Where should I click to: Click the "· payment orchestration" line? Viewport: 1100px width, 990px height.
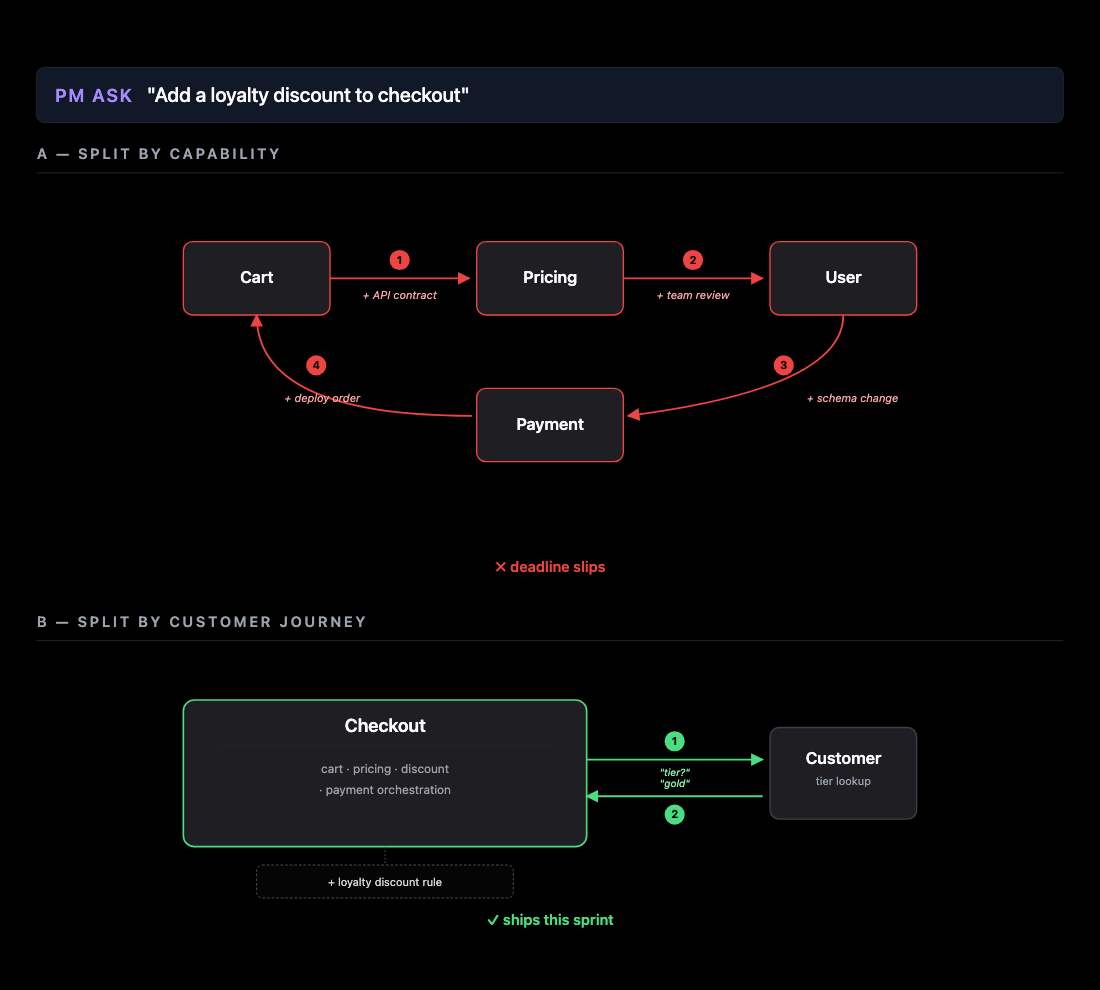coord(384,790)
